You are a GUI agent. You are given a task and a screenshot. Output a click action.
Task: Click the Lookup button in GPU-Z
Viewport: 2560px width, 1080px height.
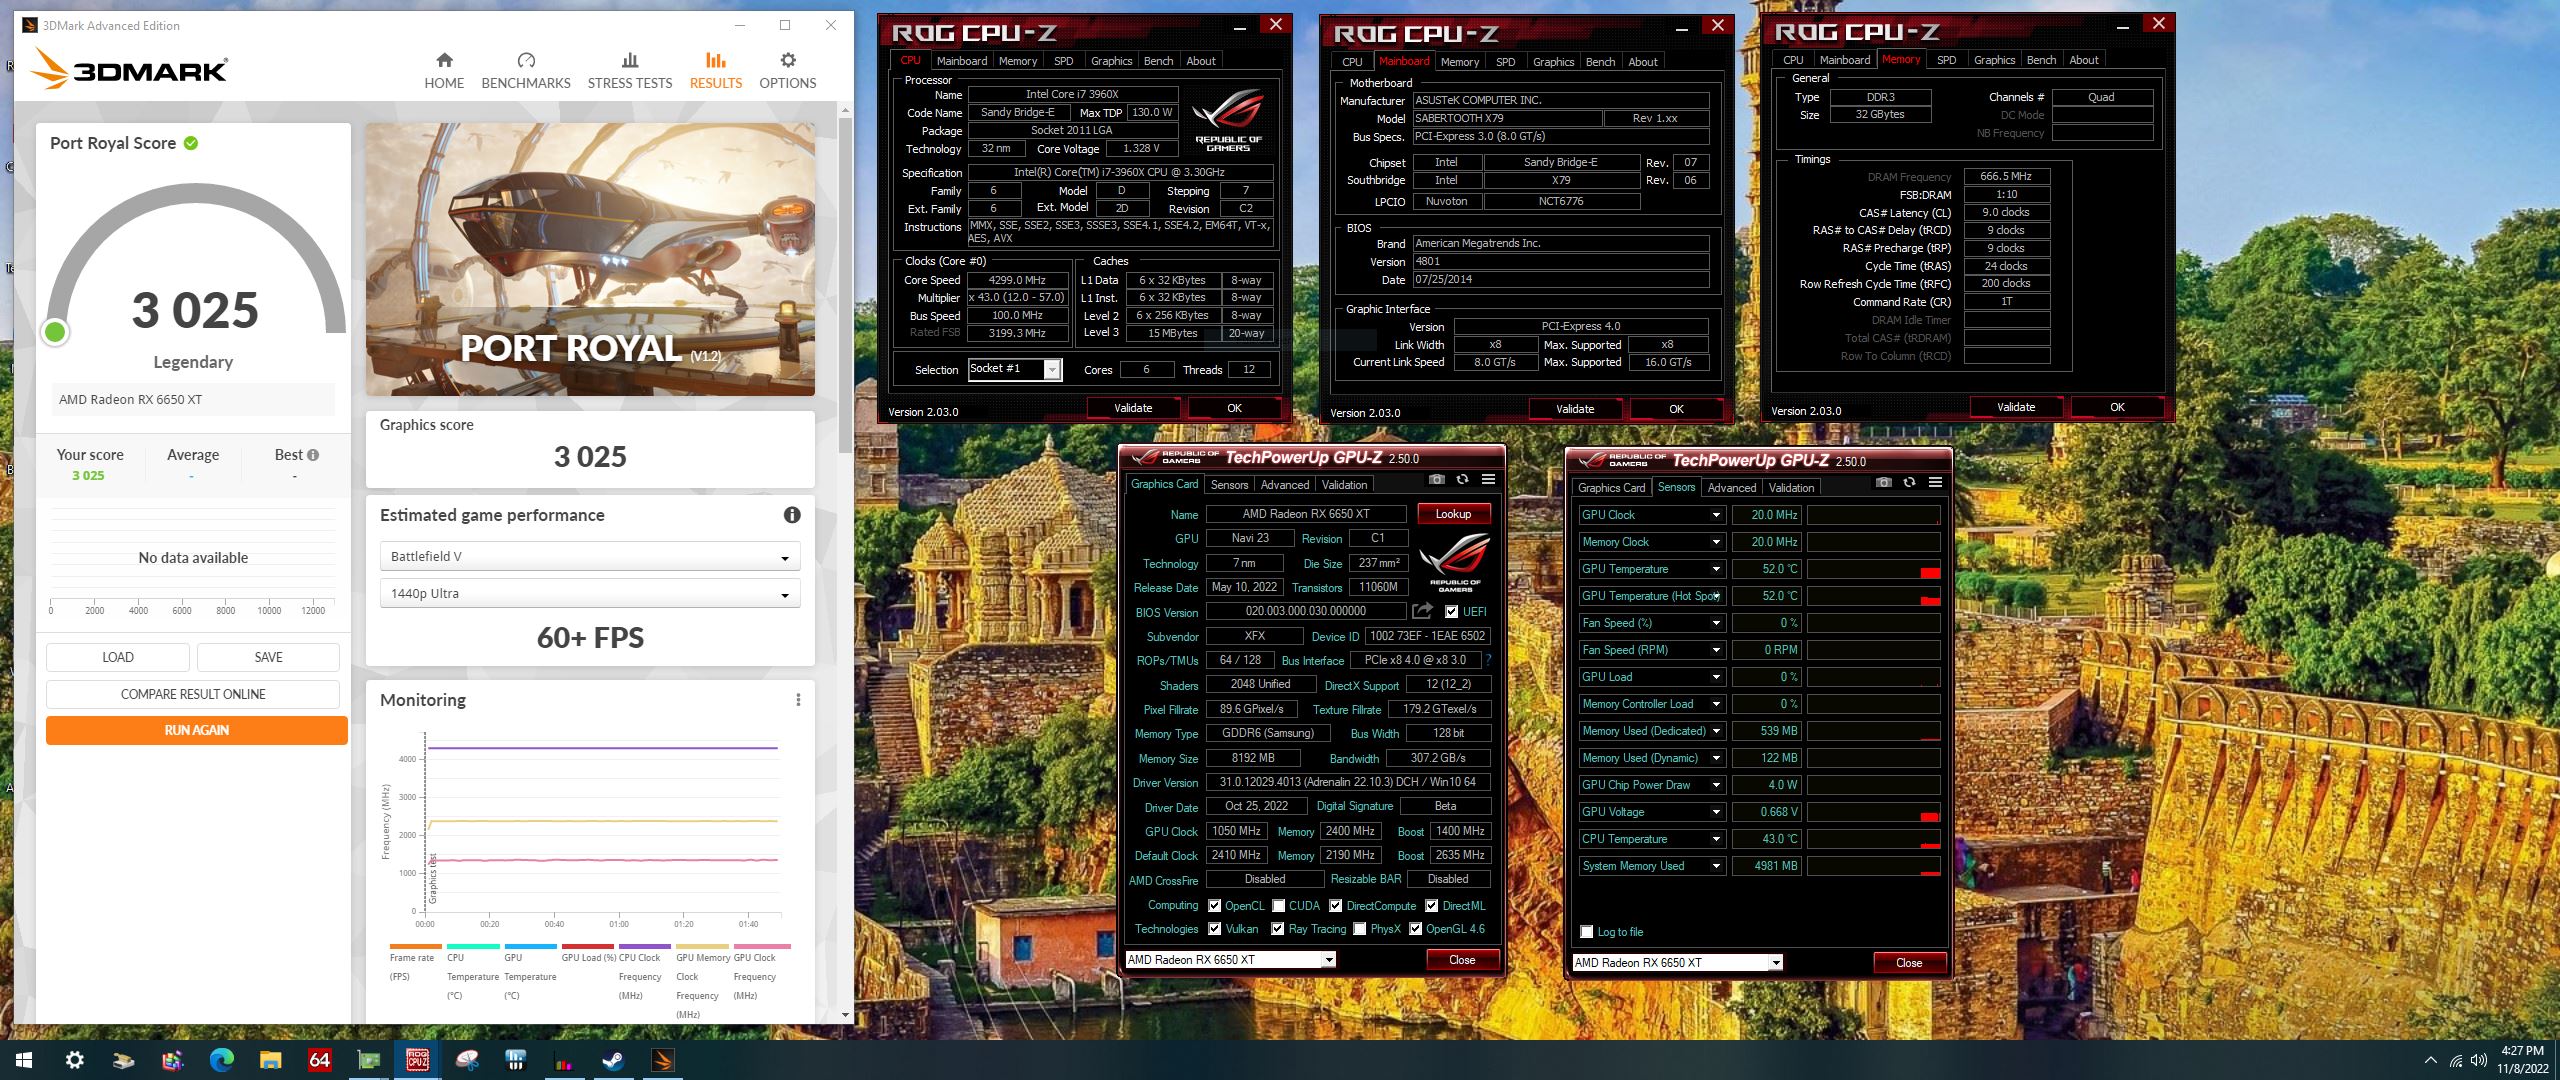pos(1453,514)
